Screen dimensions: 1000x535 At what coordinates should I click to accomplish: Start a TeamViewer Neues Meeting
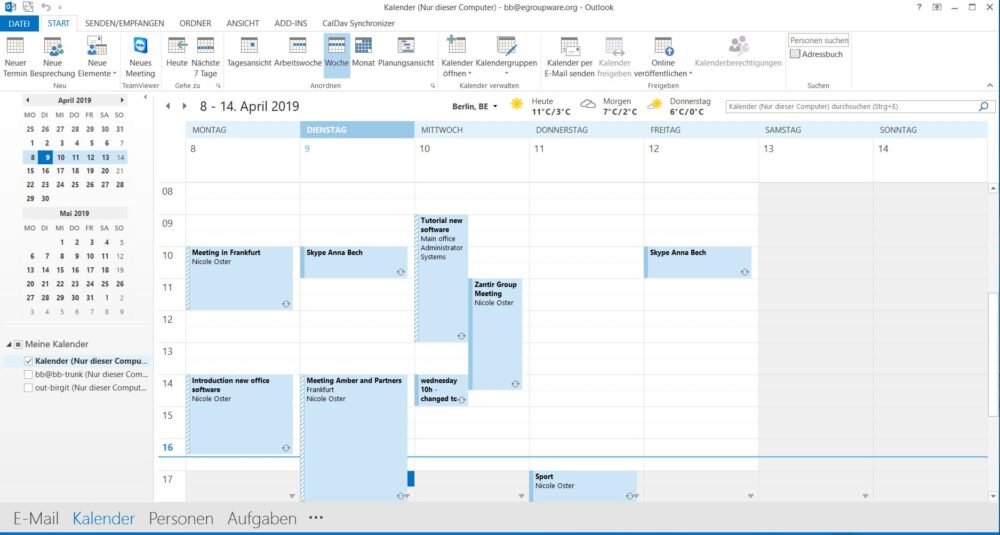(140, 47)
